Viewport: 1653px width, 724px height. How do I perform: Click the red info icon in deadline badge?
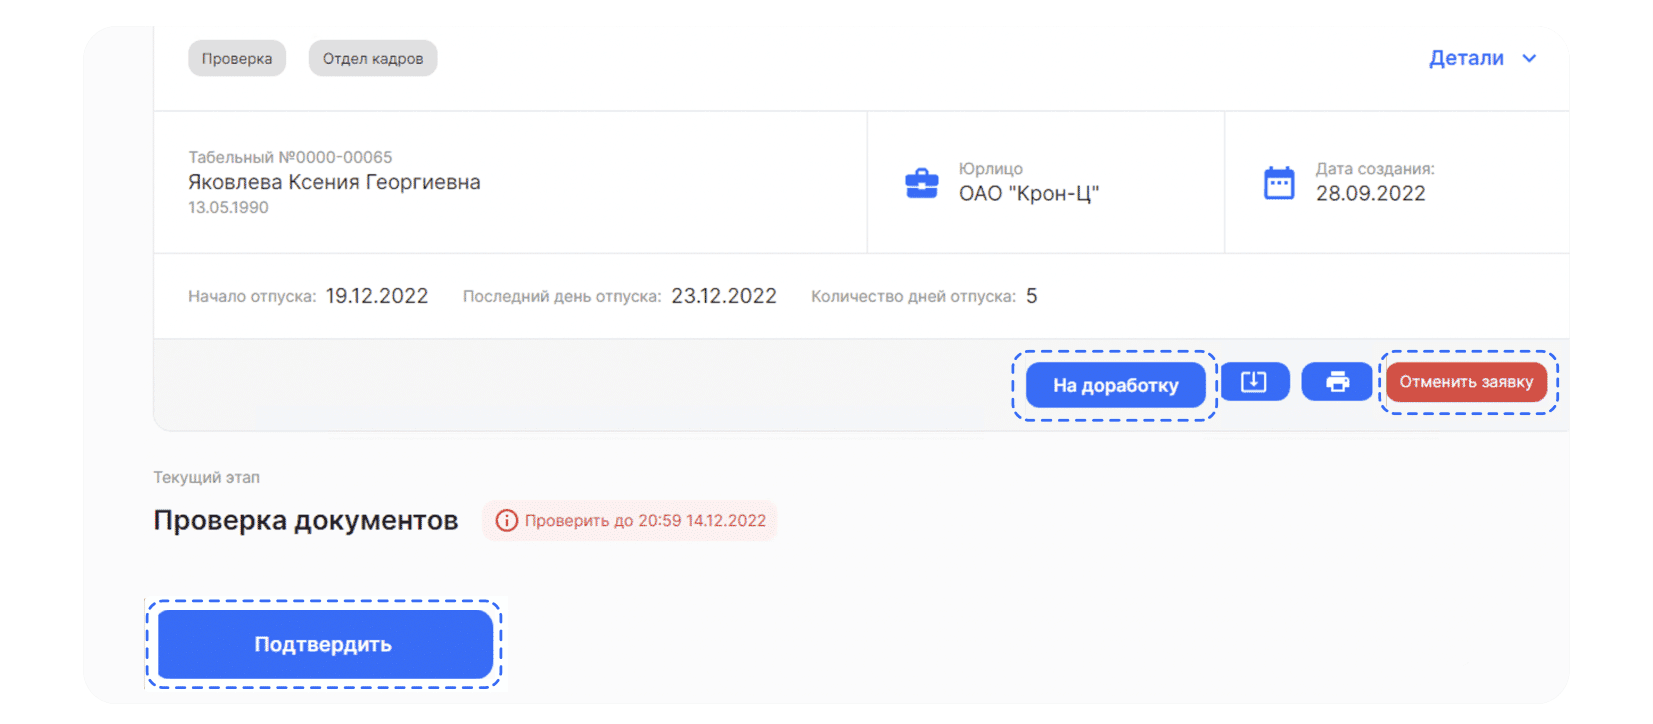click(x=507, y=521)
